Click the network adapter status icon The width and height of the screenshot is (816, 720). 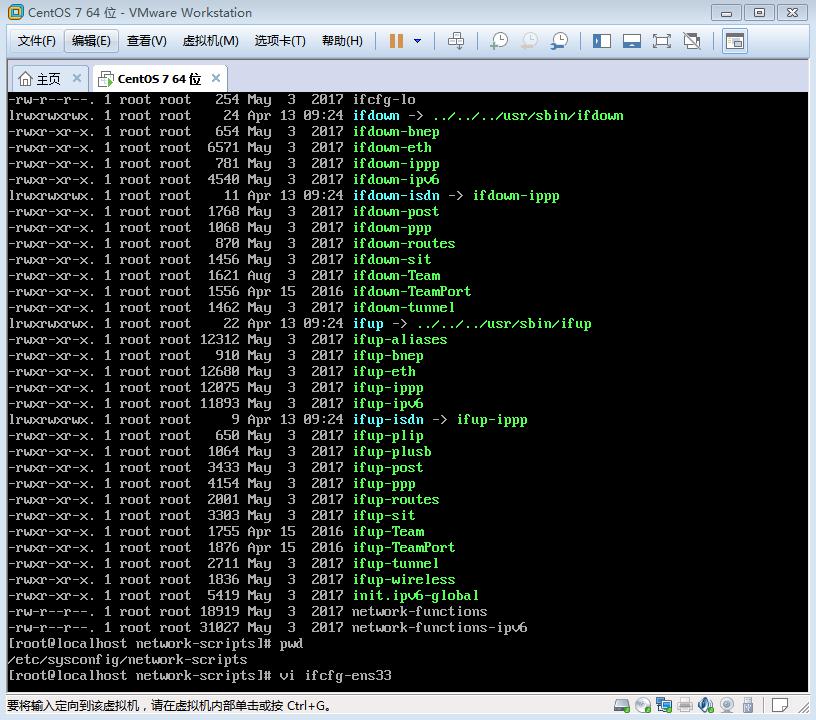click(x=664, y=705)
